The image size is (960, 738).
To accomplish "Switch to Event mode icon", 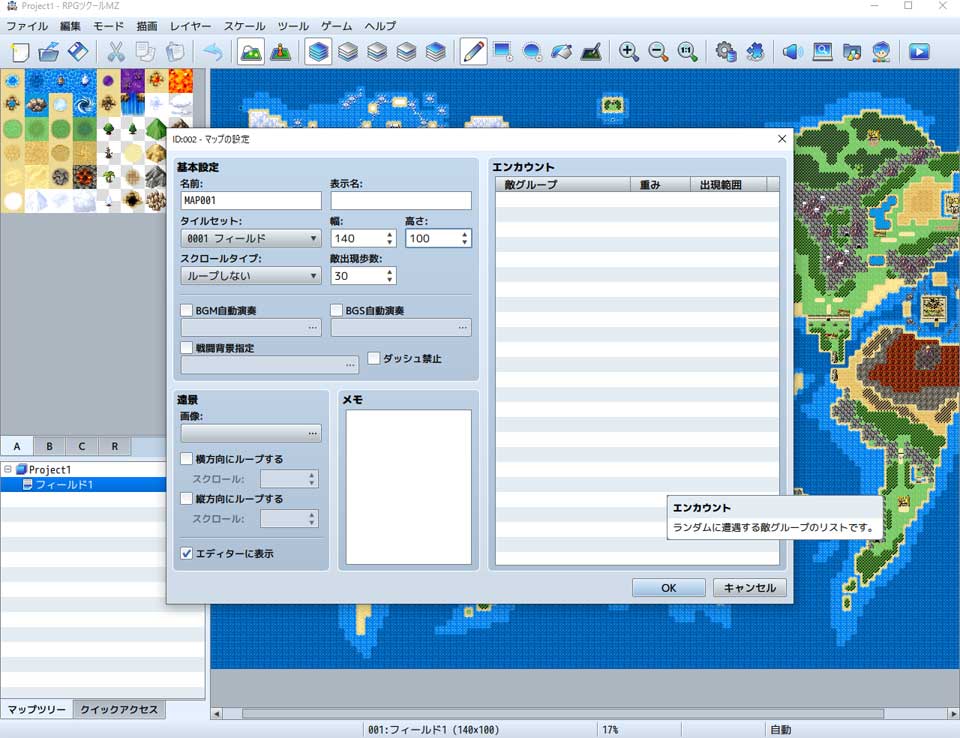I will pyautogui.click(x=280, y=52).
